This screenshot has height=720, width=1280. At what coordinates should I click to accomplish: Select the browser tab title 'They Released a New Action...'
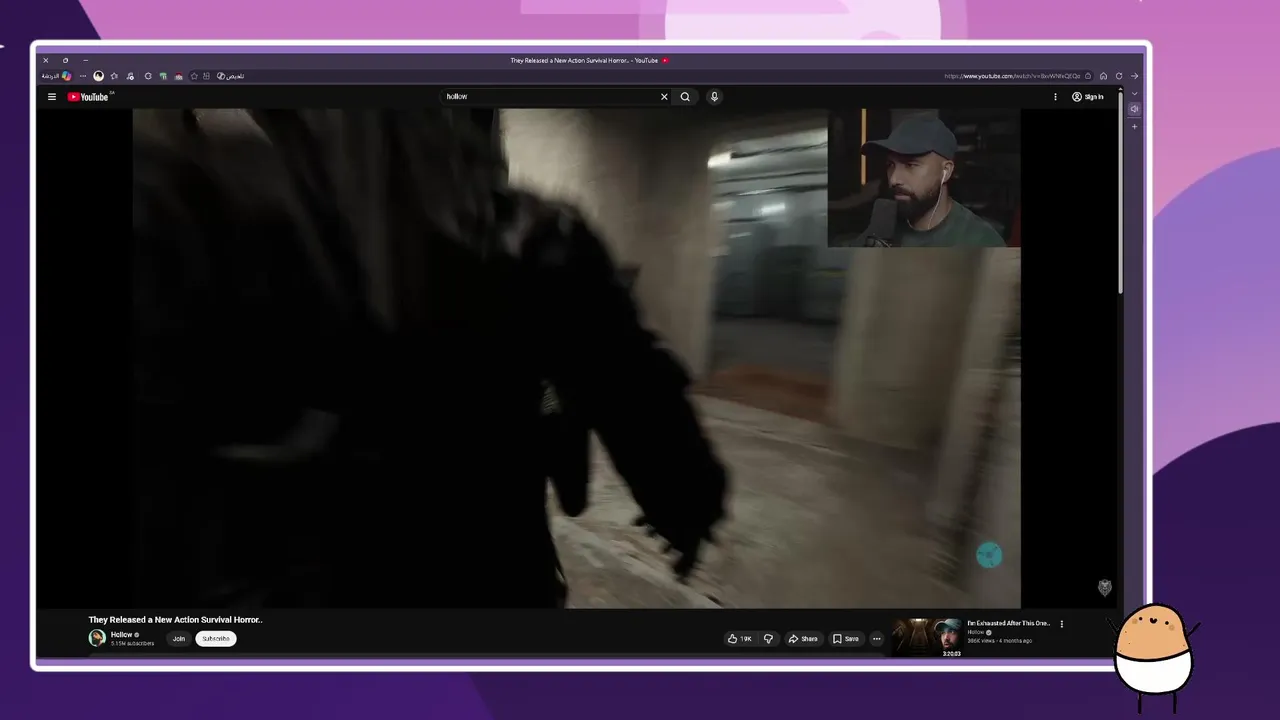pyautogui.click(x=584, y=60)
